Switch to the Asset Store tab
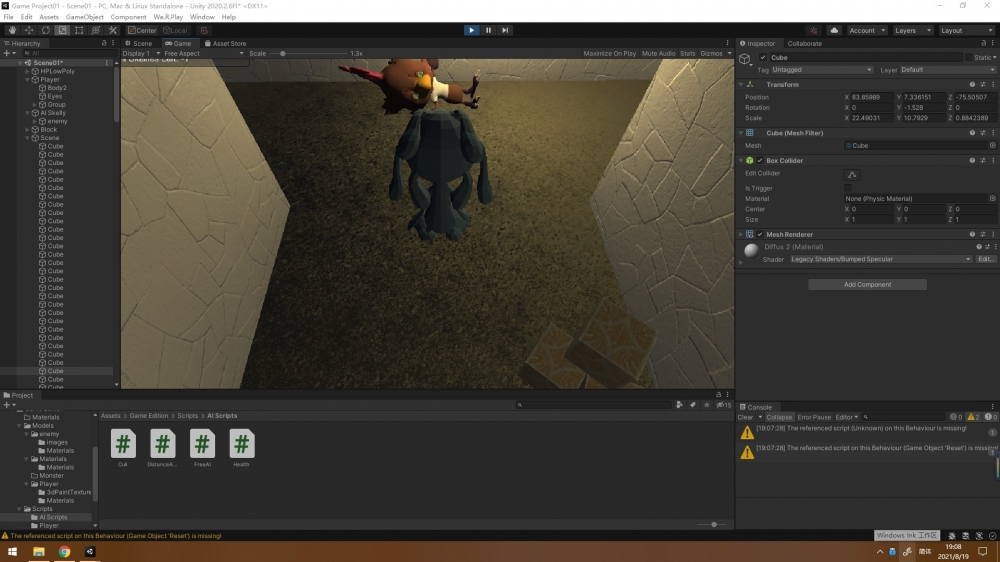1000x562 pixels. pyautogui.click(x=225, y=43)
